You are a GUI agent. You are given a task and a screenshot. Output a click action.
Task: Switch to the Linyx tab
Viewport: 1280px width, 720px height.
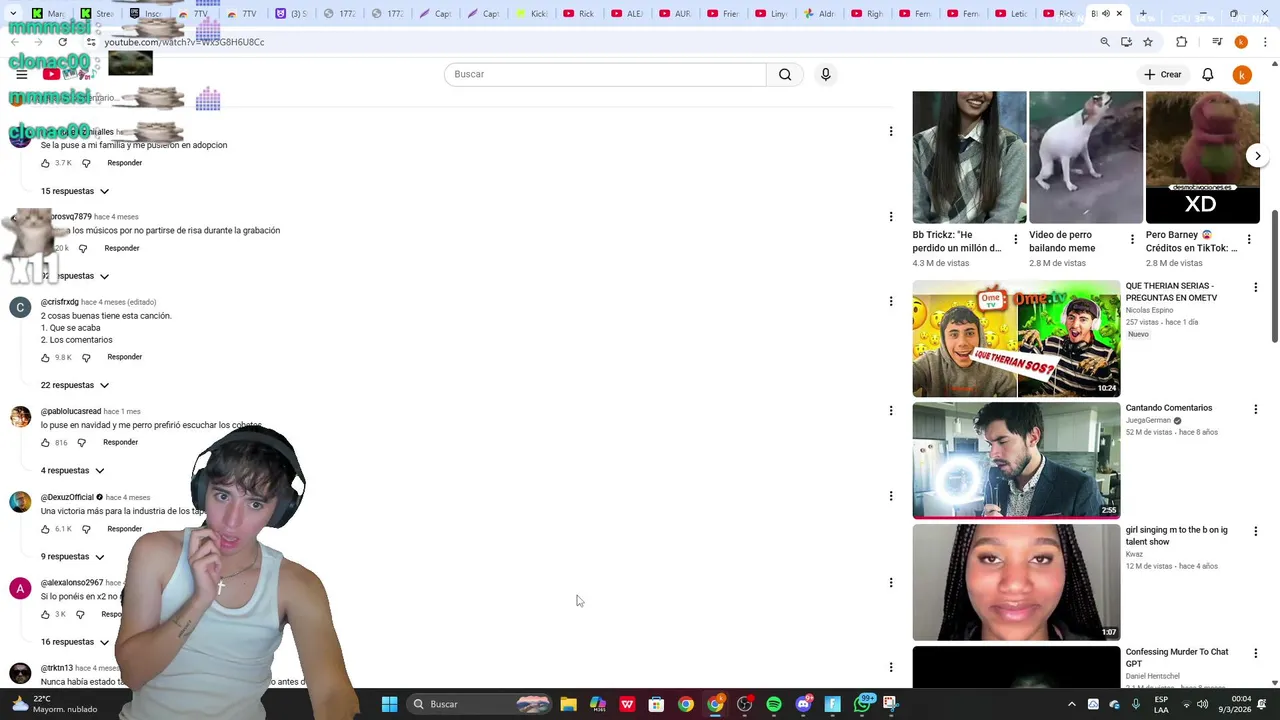pyautogui.click(x=774, y=14)
